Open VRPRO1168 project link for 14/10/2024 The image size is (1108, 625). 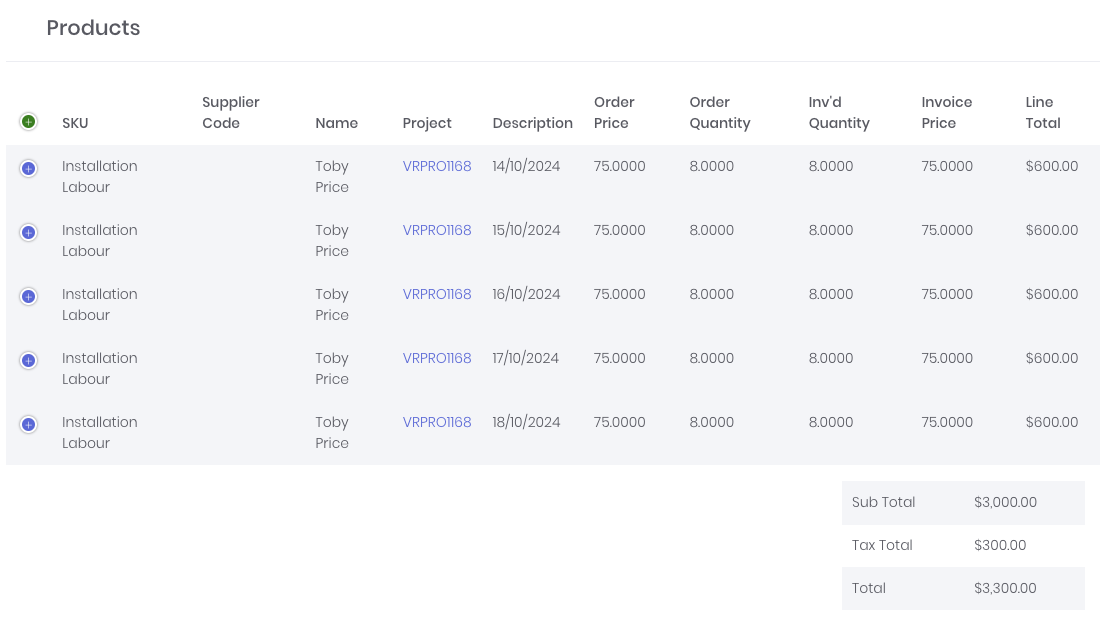[x=437, y=166]
